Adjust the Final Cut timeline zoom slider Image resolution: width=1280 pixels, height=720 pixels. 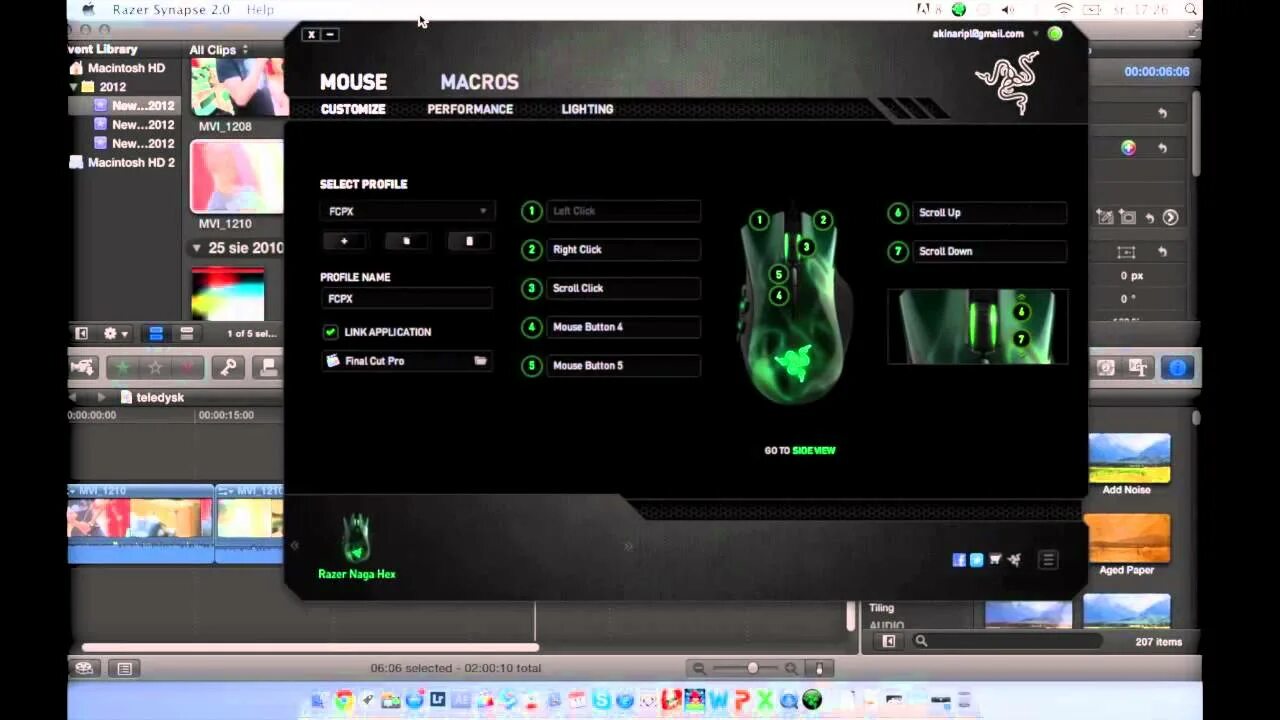coord(752,668)
